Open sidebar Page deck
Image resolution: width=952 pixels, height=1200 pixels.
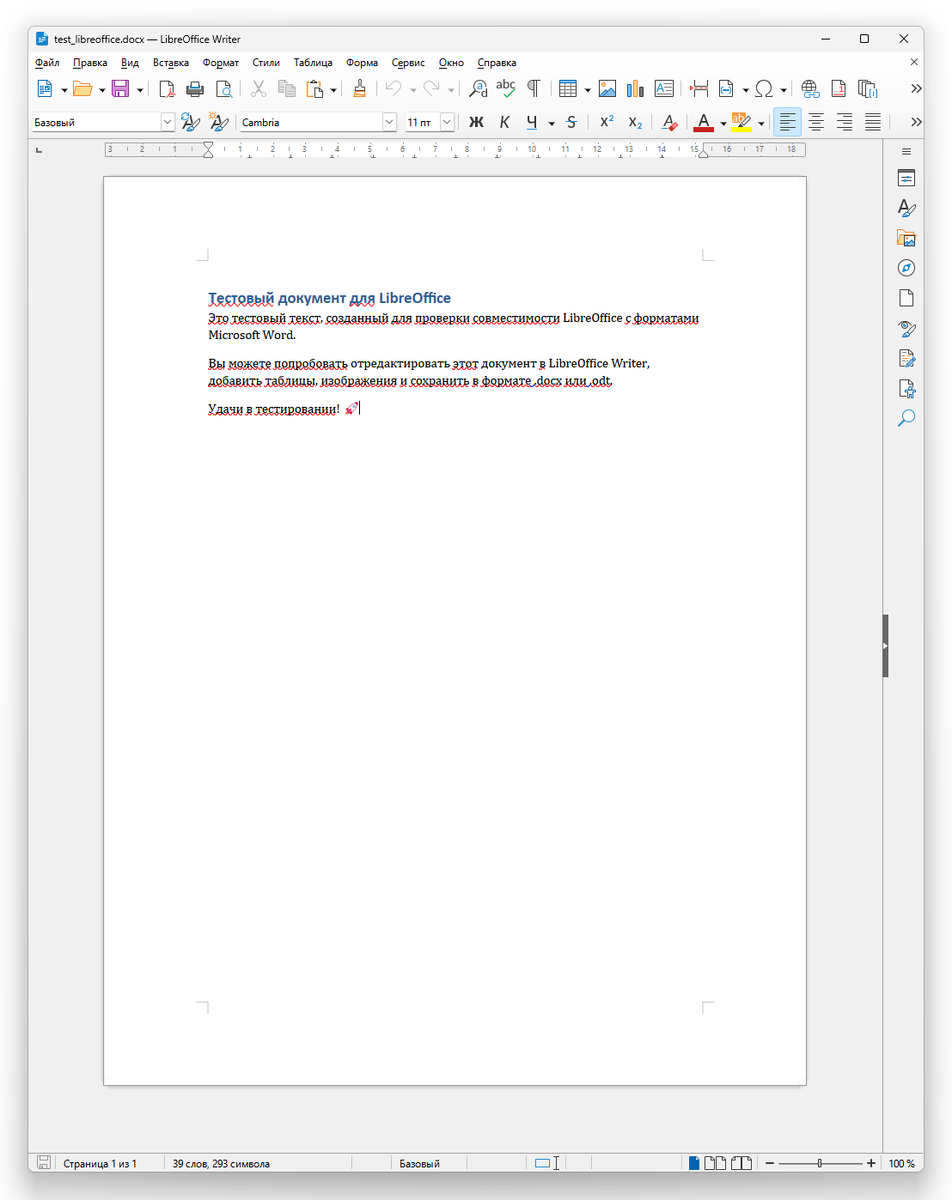tap(906, 298)
